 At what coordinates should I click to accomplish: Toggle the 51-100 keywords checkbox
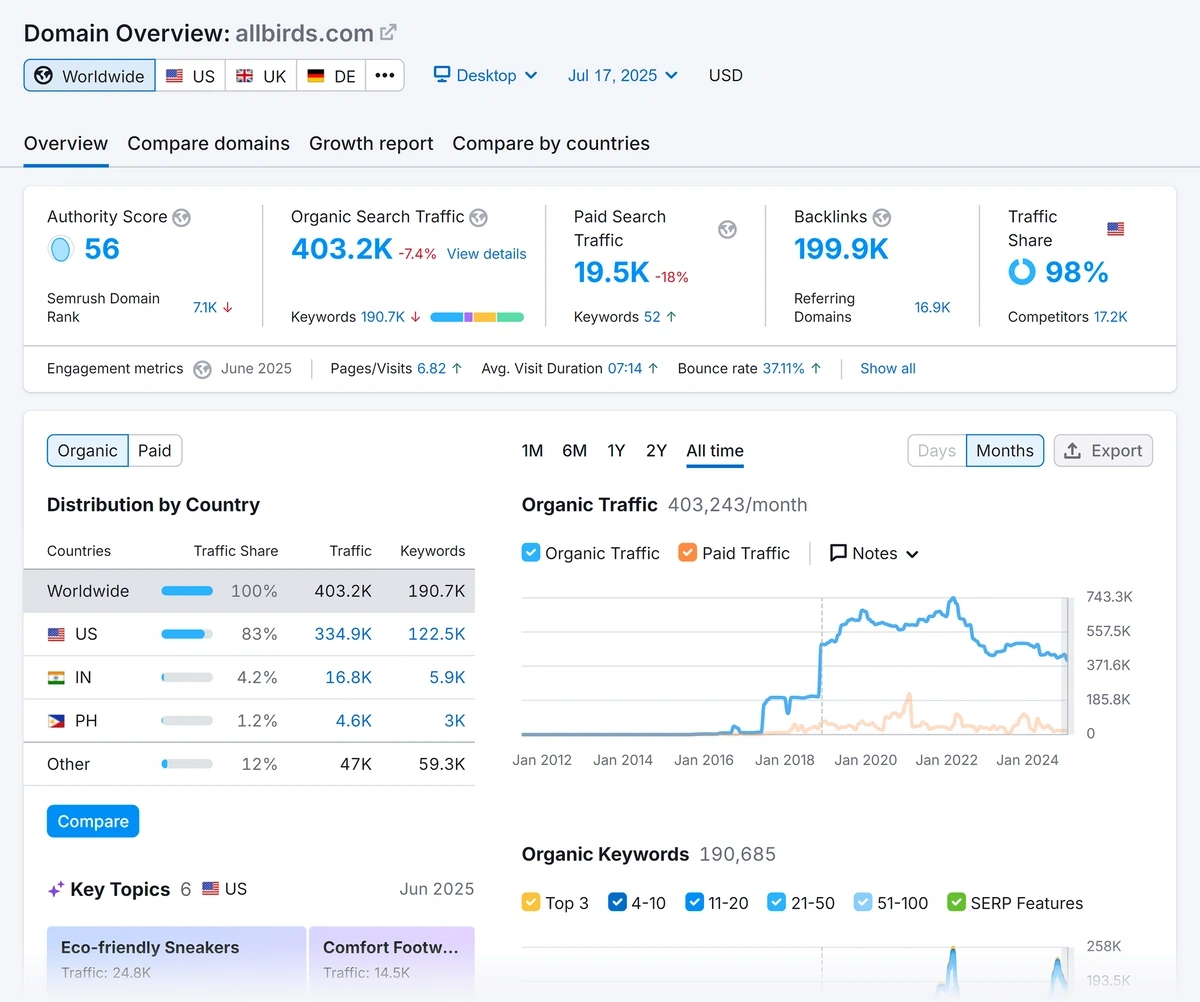tap(863, 902)
